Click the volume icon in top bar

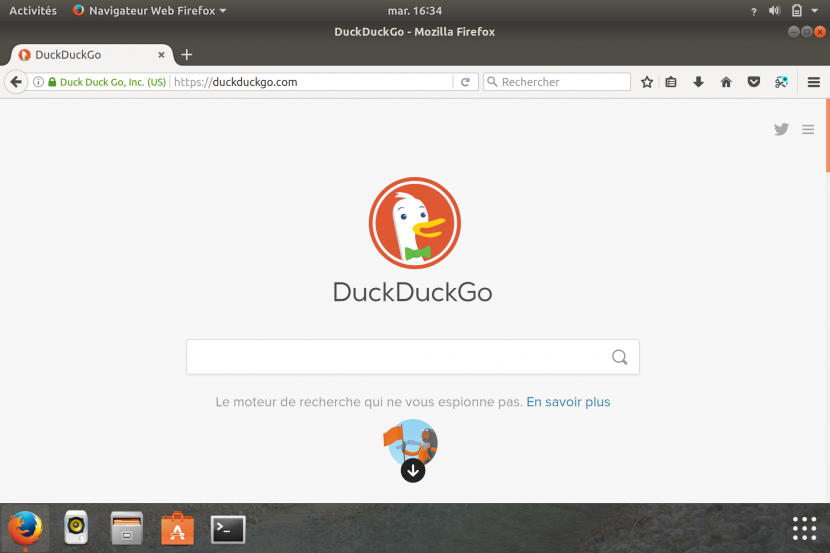pos(774,11)
